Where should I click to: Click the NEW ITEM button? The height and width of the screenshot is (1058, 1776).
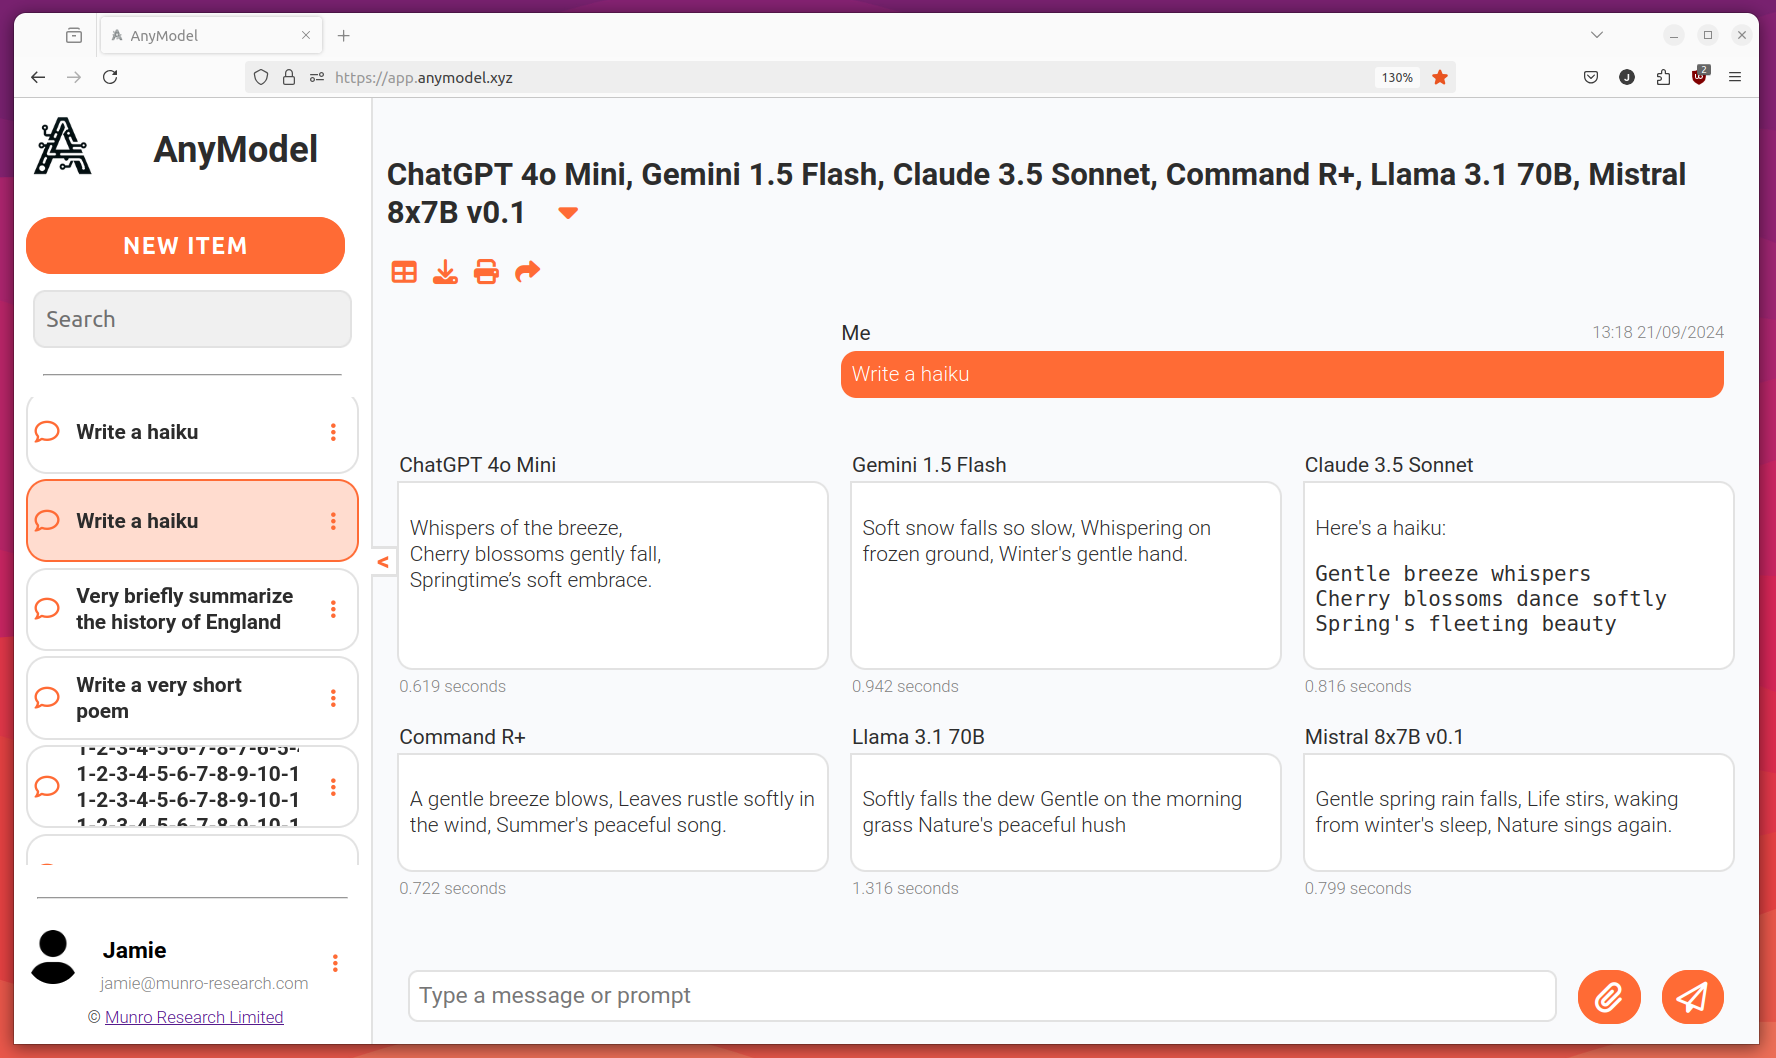[185, 246]
